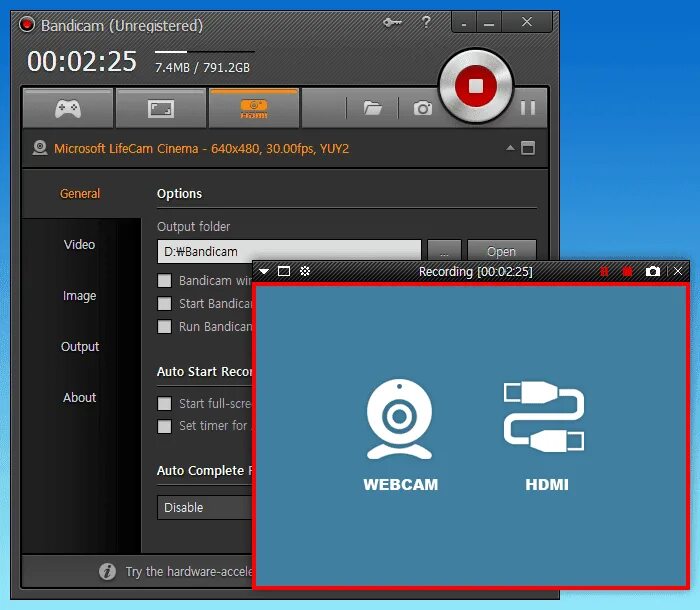Open the Disable auto complete dropdown
Image resolution: width=700 pixels, height=610 pixels.
pos(205,507)
